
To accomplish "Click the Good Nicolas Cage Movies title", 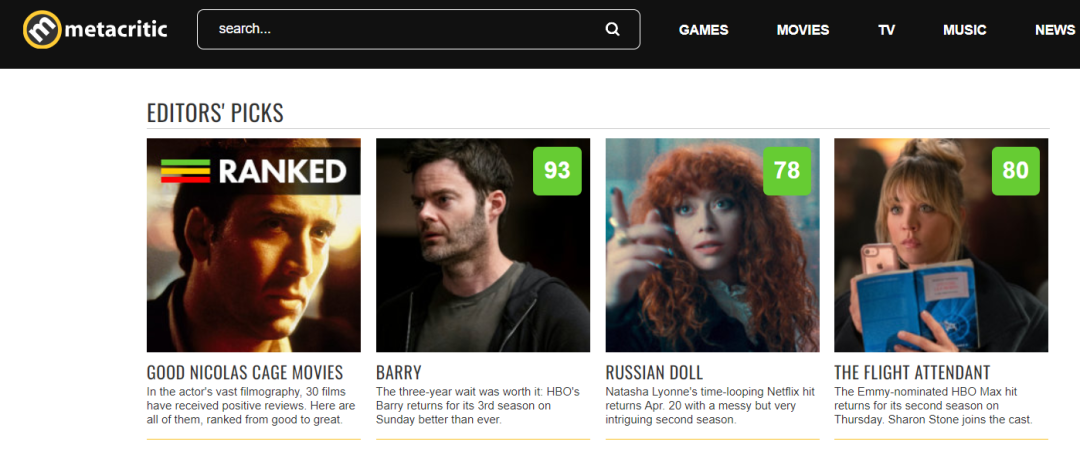I will 245,372.
